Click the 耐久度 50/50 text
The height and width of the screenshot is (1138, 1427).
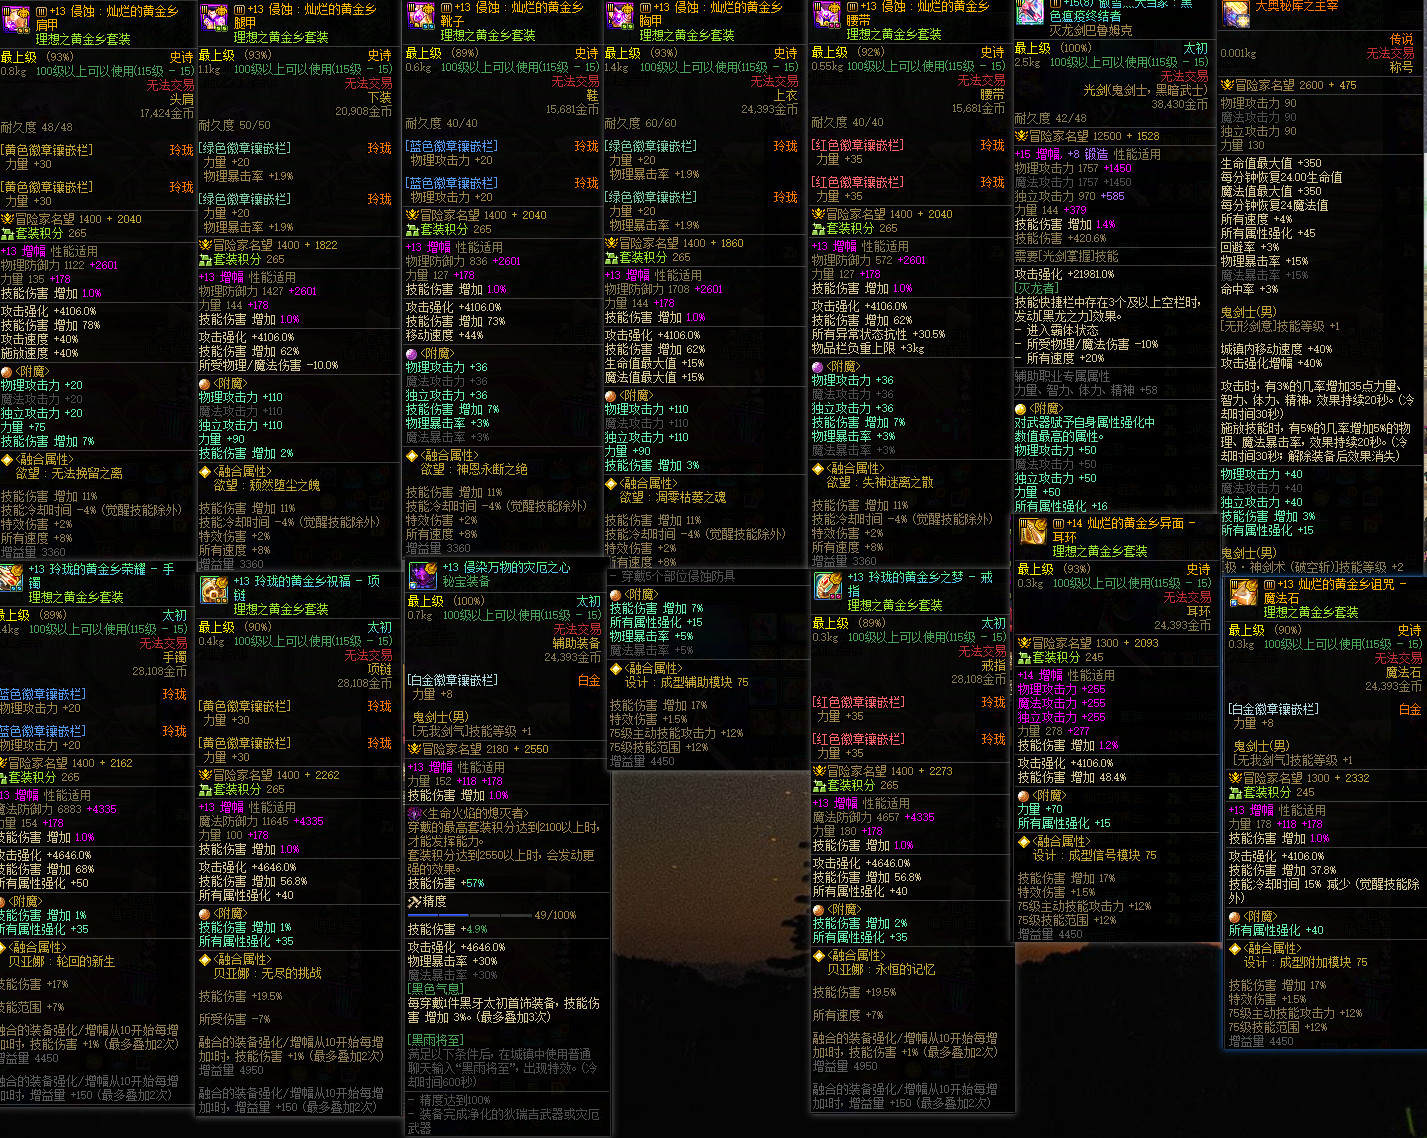click(235, 126)
